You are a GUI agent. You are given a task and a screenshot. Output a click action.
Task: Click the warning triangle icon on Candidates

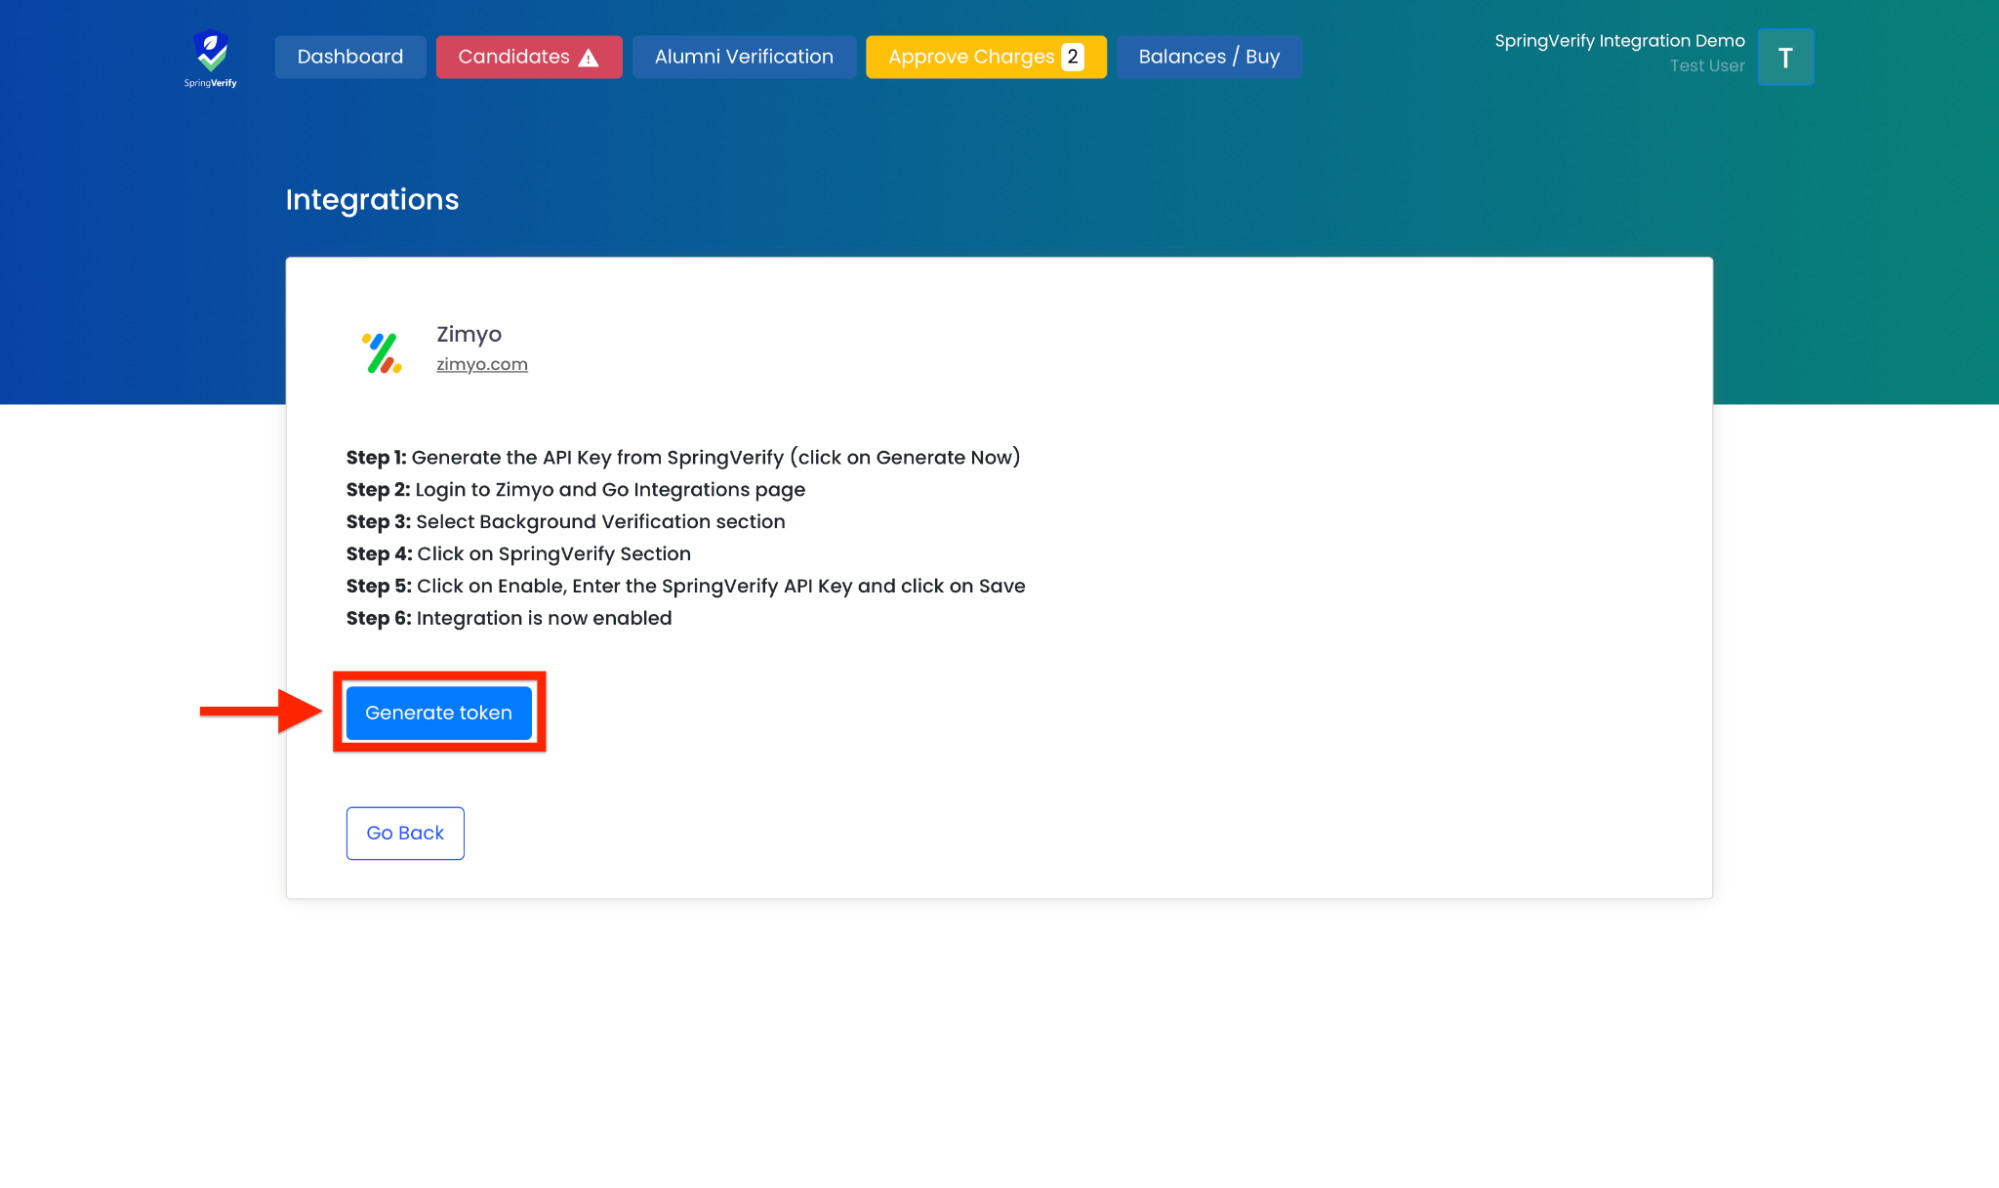[x=589, y=58]
